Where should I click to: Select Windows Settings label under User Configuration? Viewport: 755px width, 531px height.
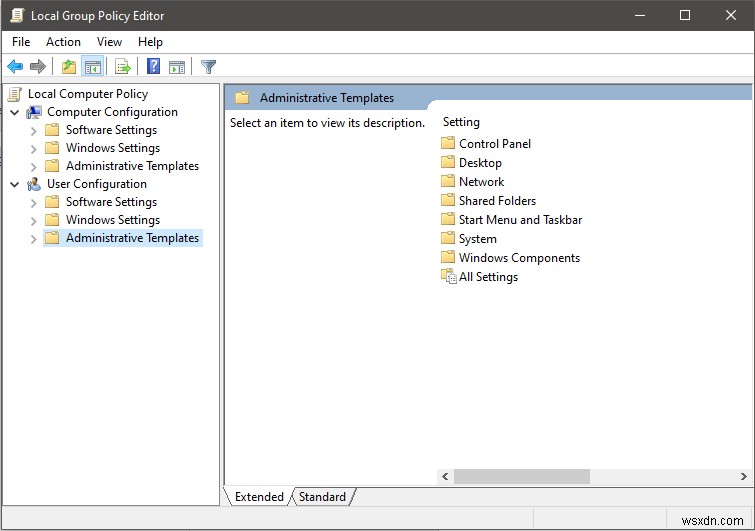pyautogui.click(x=113, y=220)
